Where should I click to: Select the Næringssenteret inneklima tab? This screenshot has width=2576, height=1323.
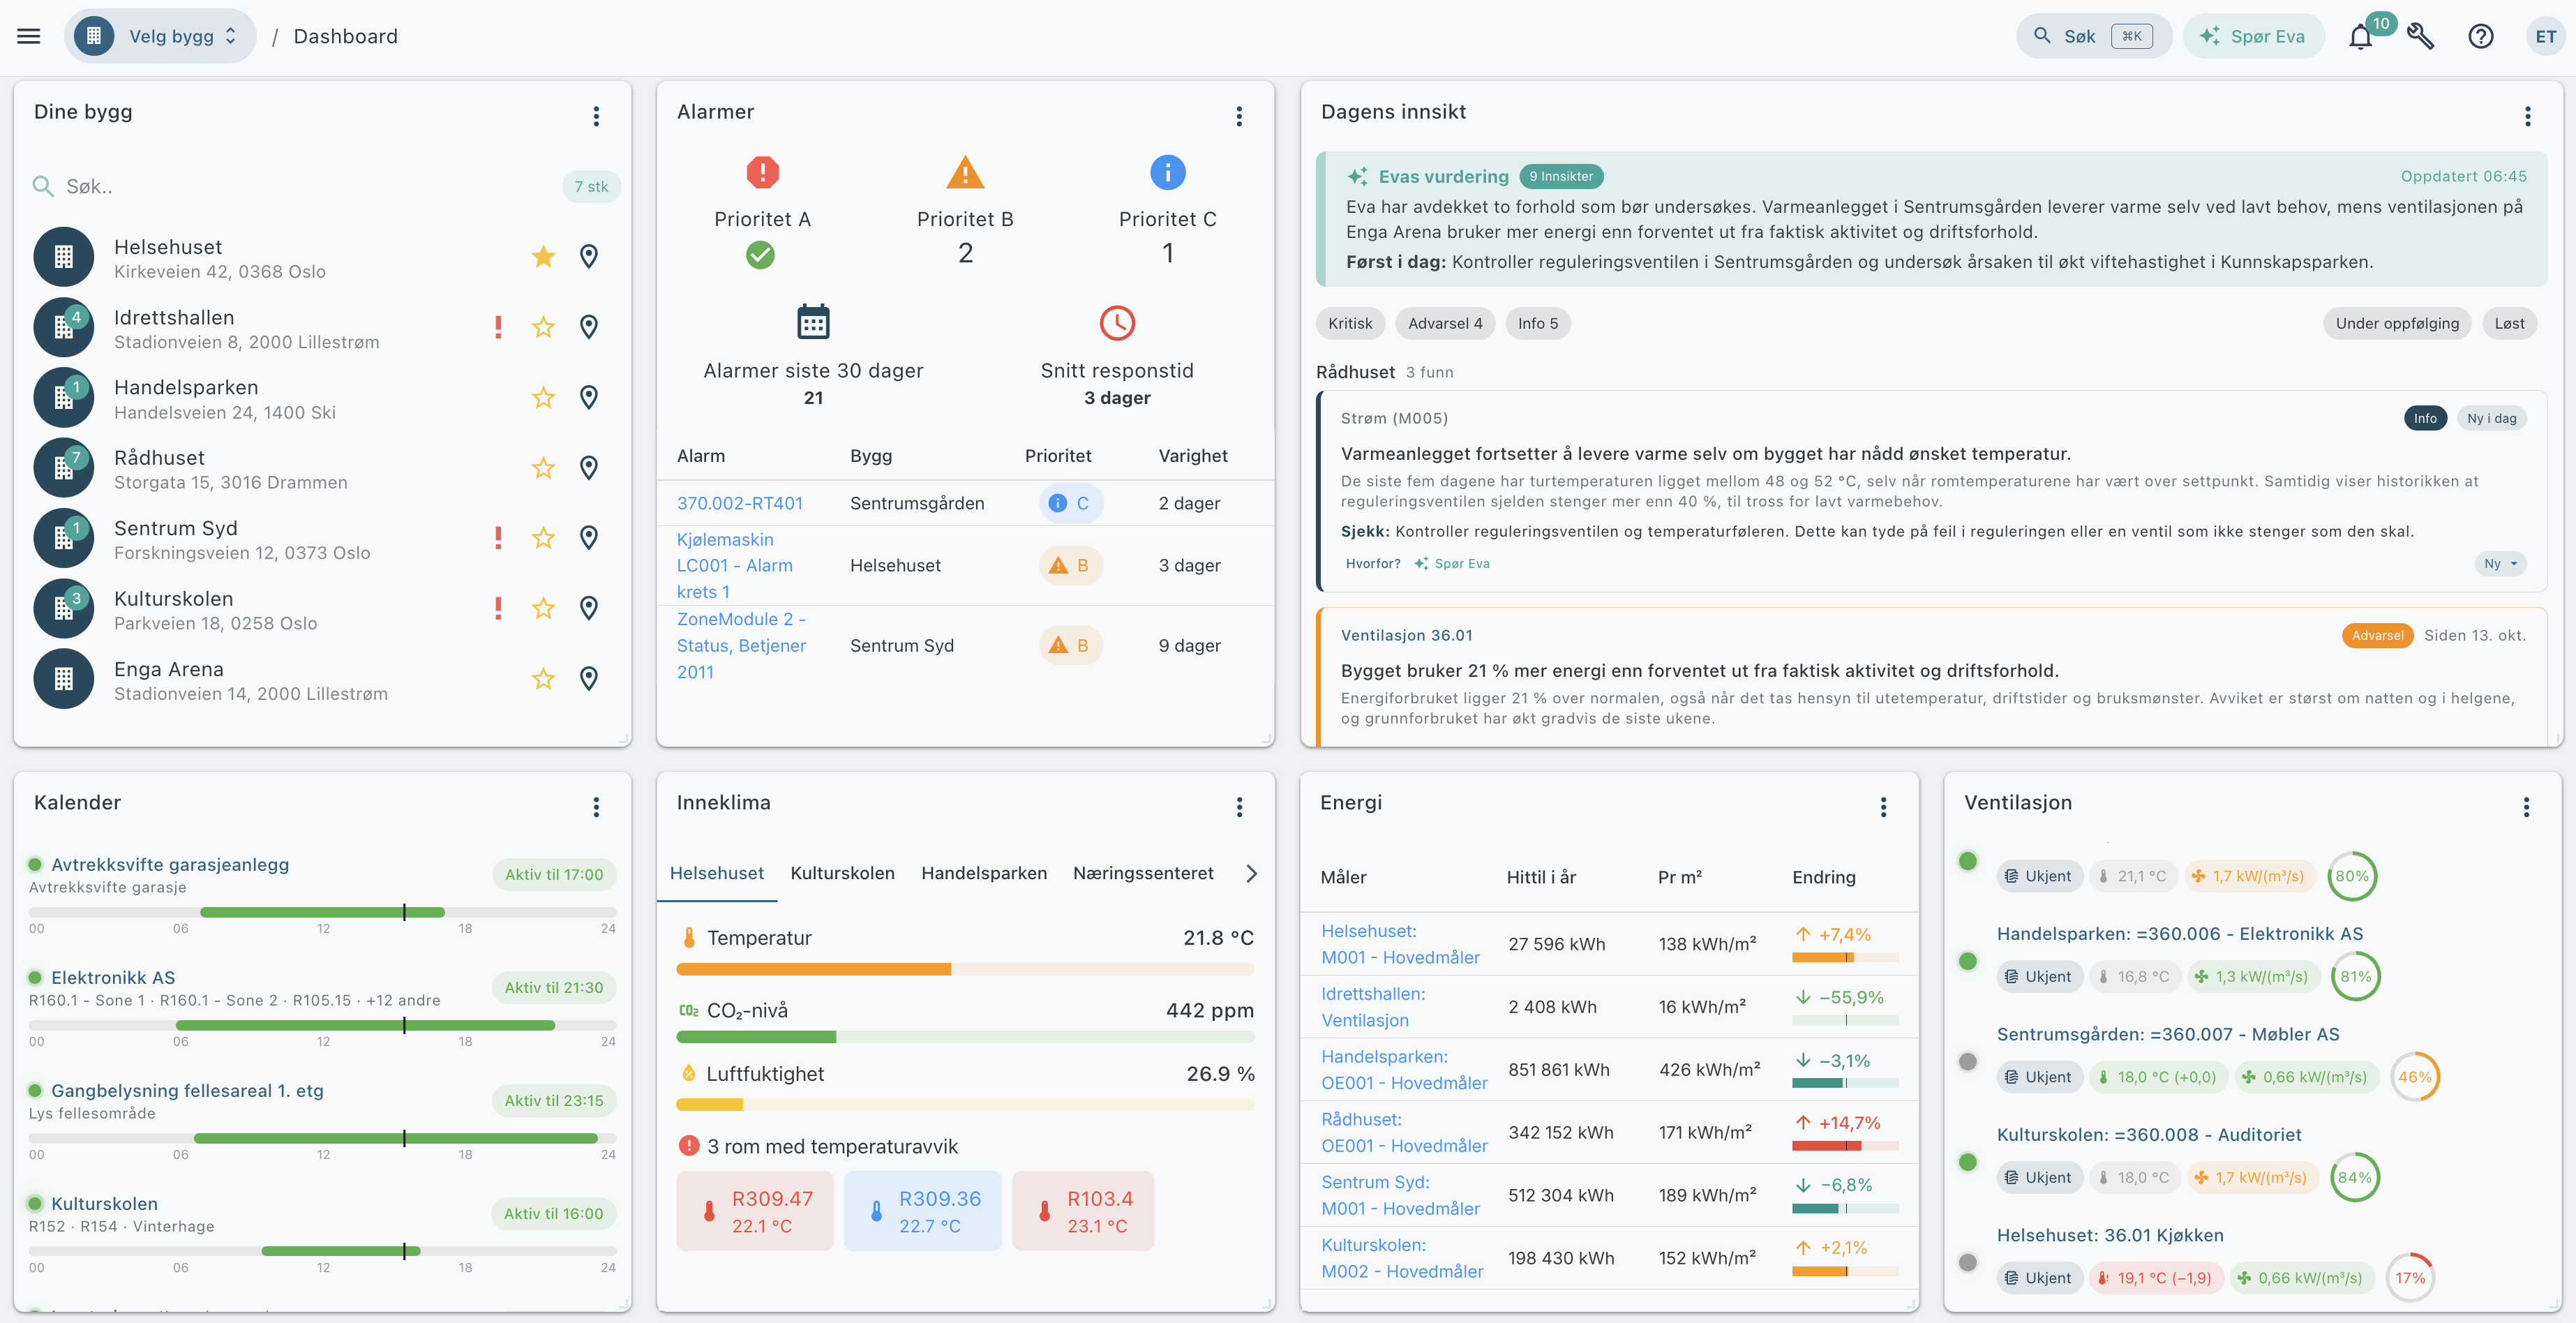(1143, 873)
